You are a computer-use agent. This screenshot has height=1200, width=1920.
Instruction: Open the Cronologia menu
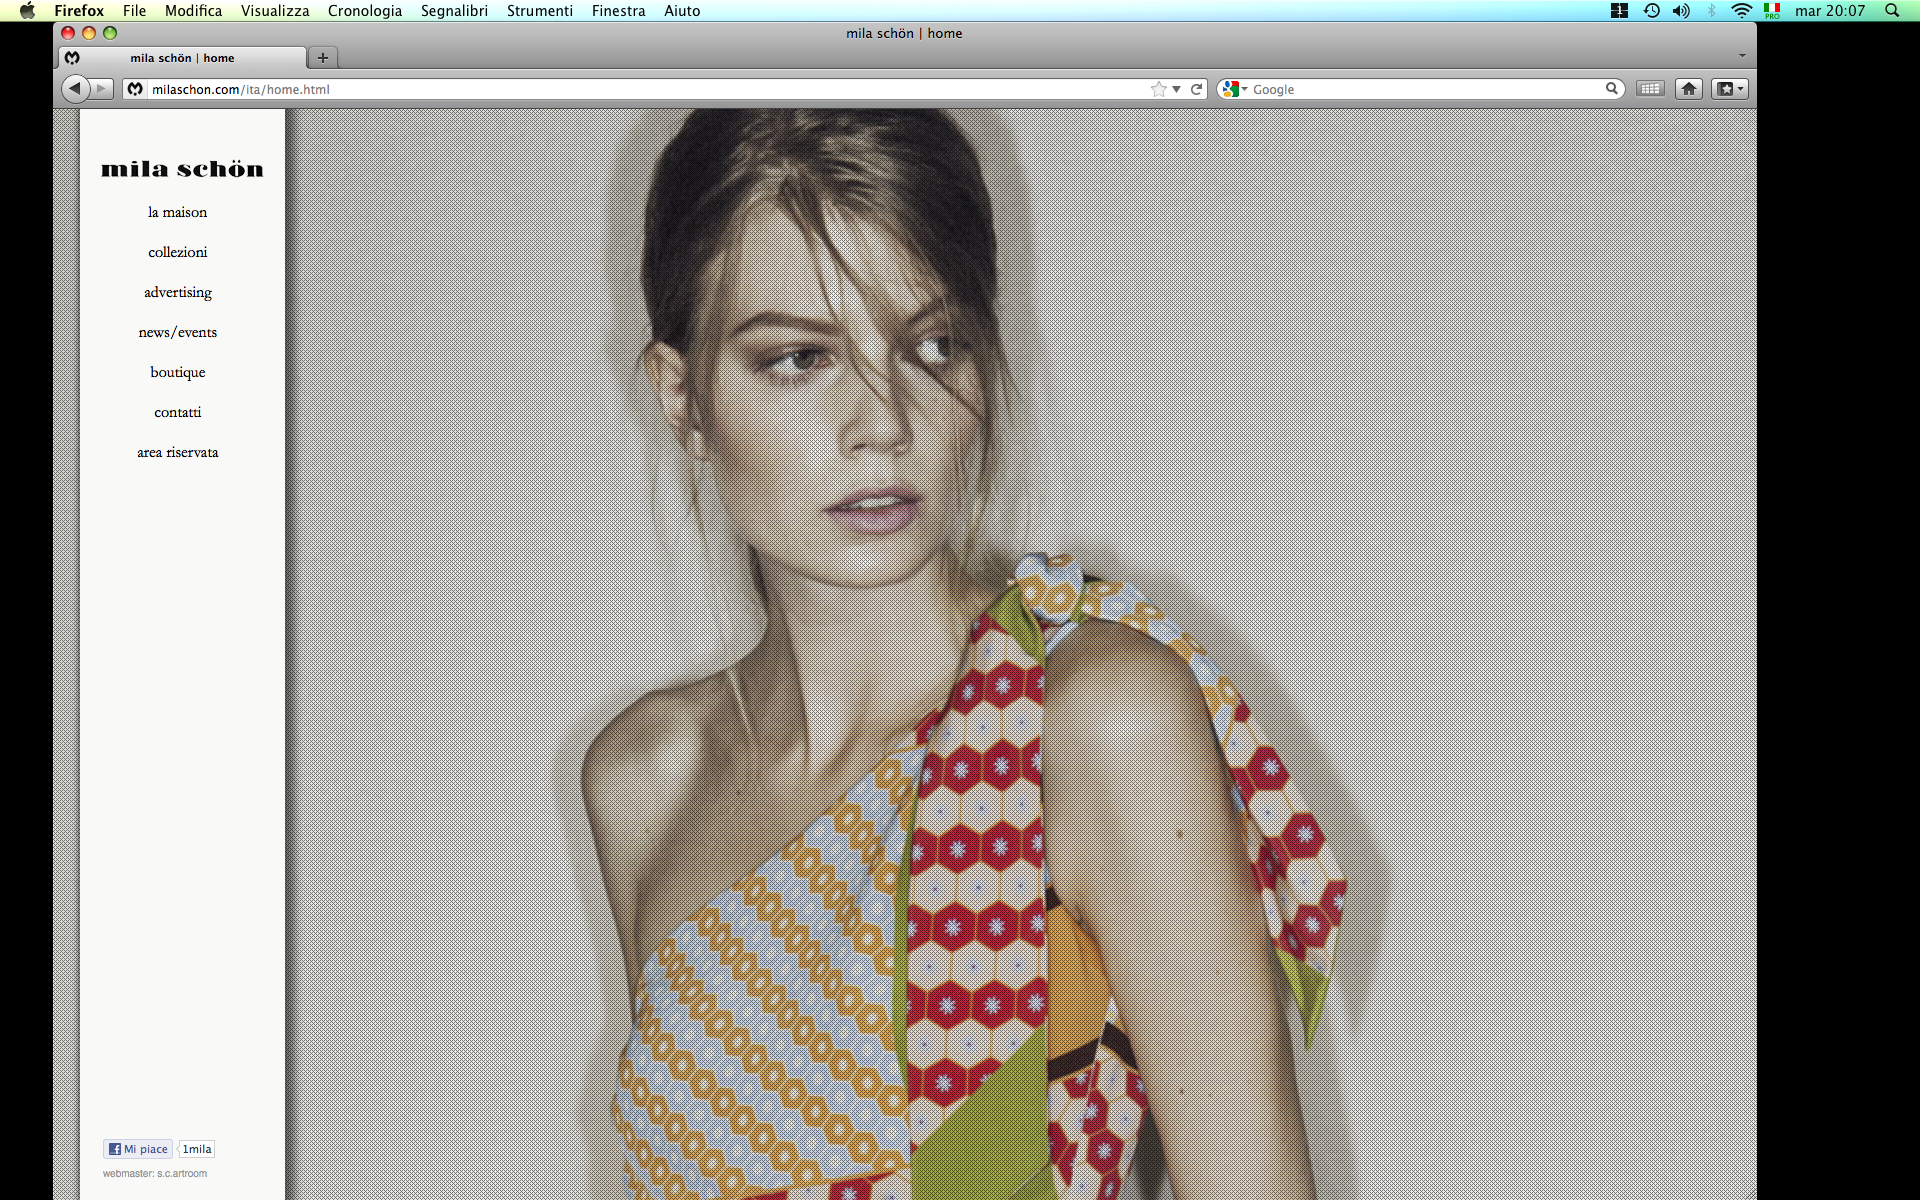point(364,11)
